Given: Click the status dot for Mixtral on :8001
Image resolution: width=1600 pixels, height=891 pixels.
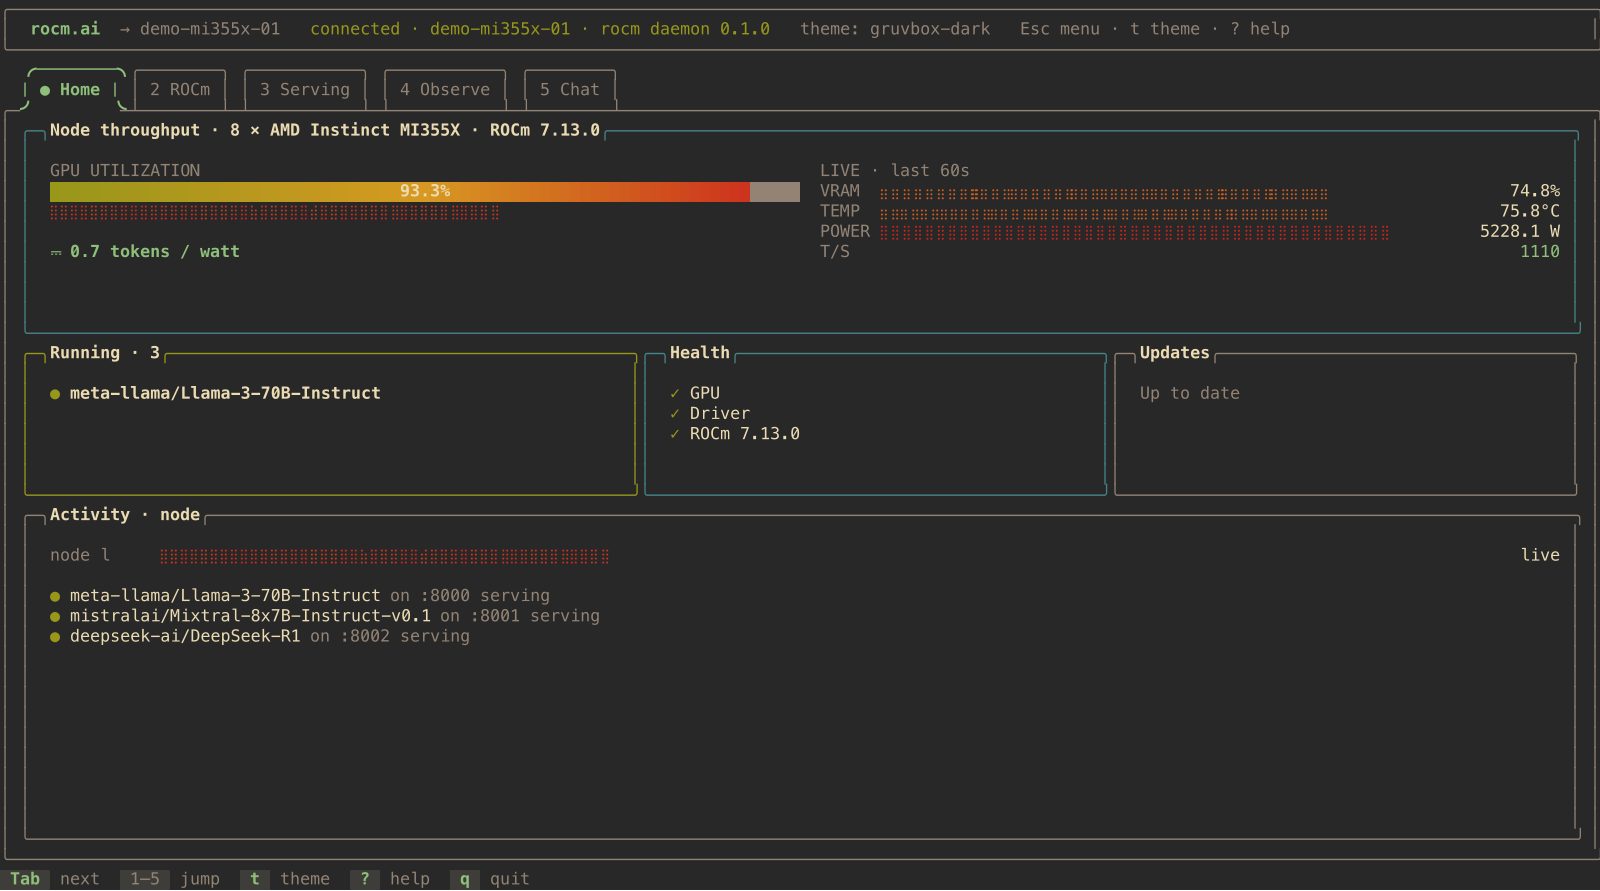Looking at the screenshot, I should (55, 617).
